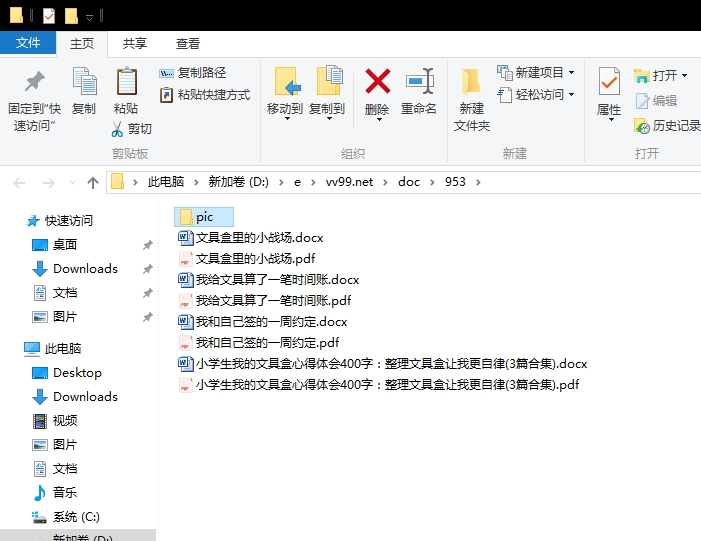Select This PC (此电脑) in the sidebar
Screen dimensions: 701x541
click(x=53, y=348)
